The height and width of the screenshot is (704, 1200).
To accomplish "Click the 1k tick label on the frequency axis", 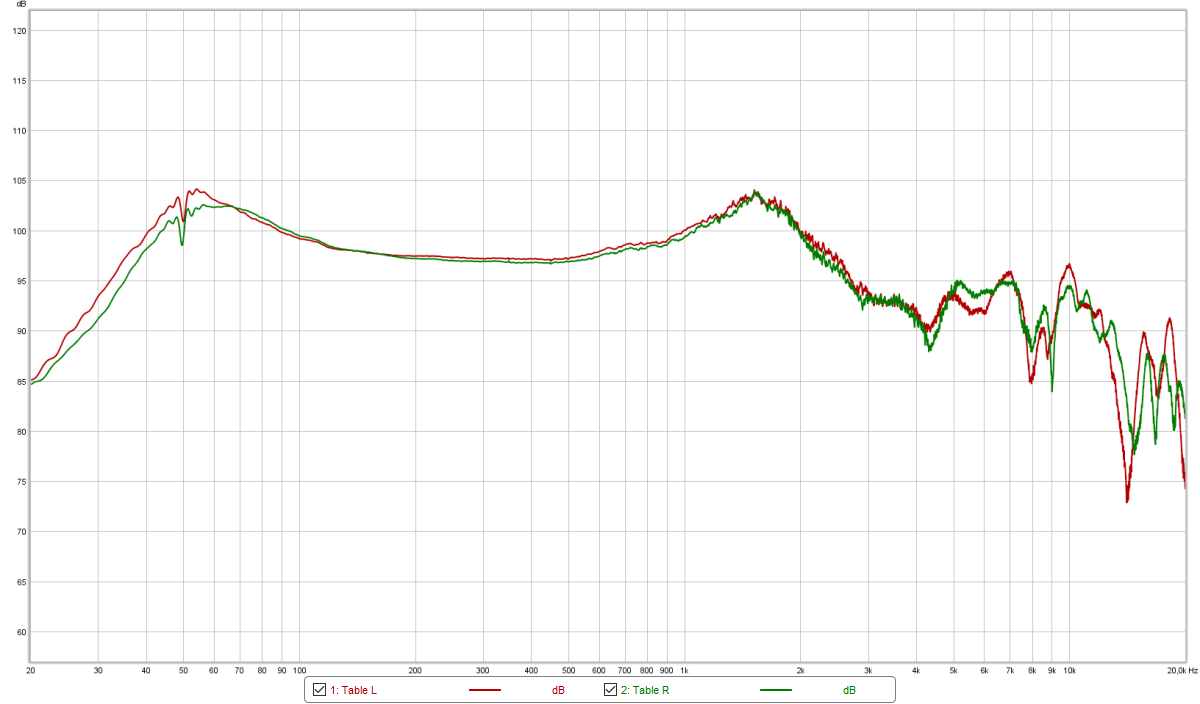I will pos(684,670).
